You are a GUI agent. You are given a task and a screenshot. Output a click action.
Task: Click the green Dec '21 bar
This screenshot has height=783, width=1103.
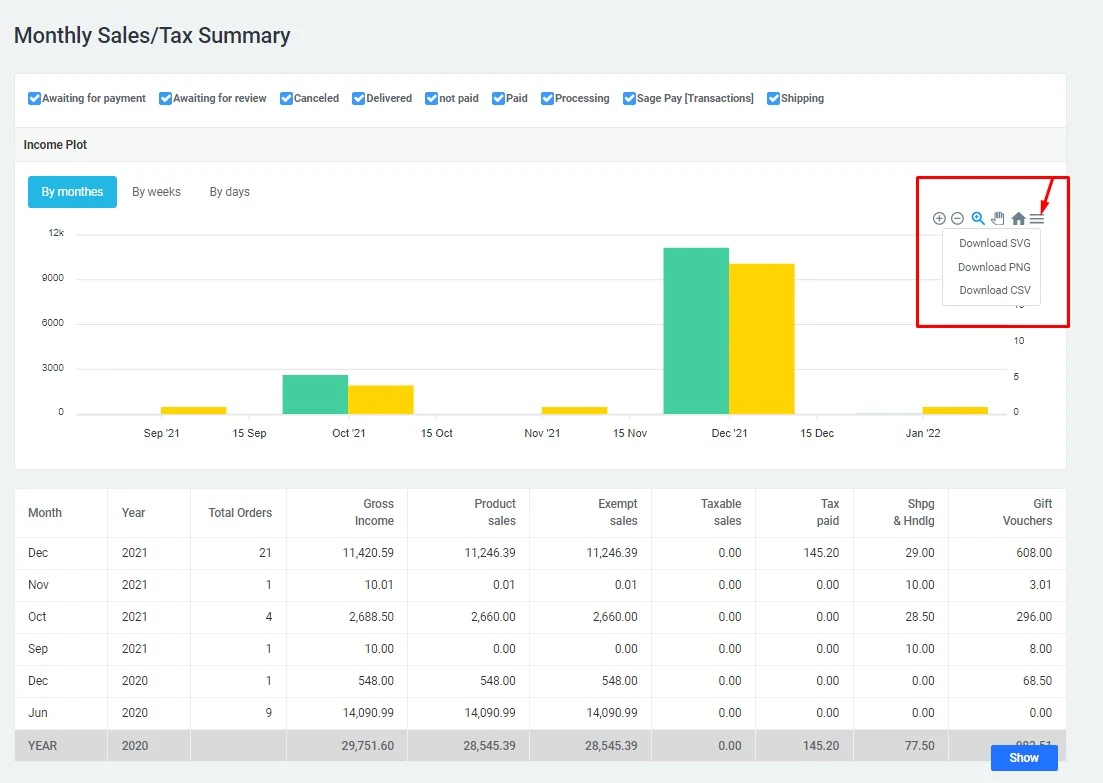click(695, 330)
